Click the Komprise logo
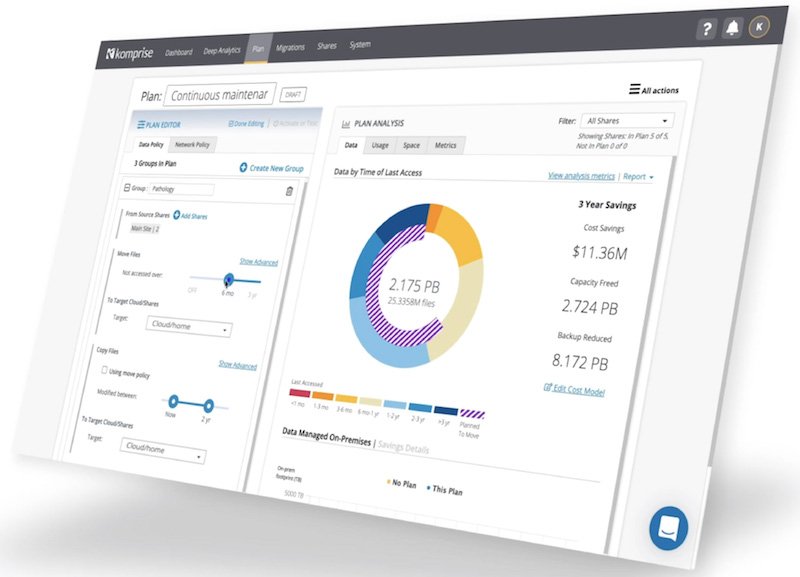This screenshot has height=577, width=800. point(130,53)
